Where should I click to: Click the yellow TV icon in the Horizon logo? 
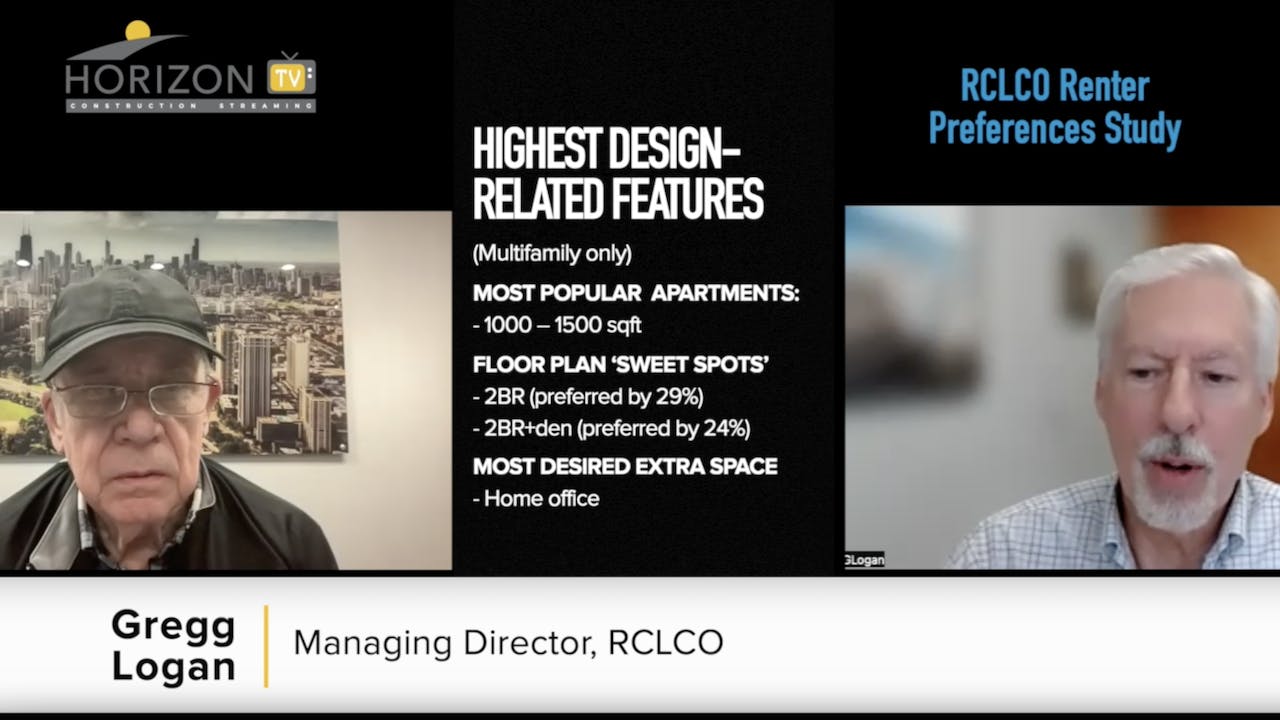(x=290, y=74)
